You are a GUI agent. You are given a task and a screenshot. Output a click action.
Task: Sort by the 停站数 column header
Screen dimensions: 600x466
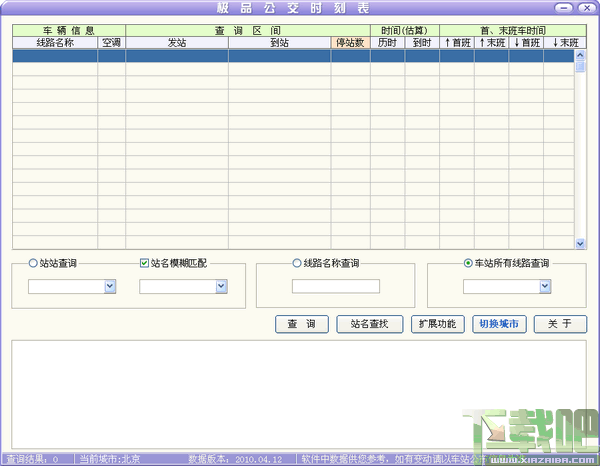(x=350, y=42)
